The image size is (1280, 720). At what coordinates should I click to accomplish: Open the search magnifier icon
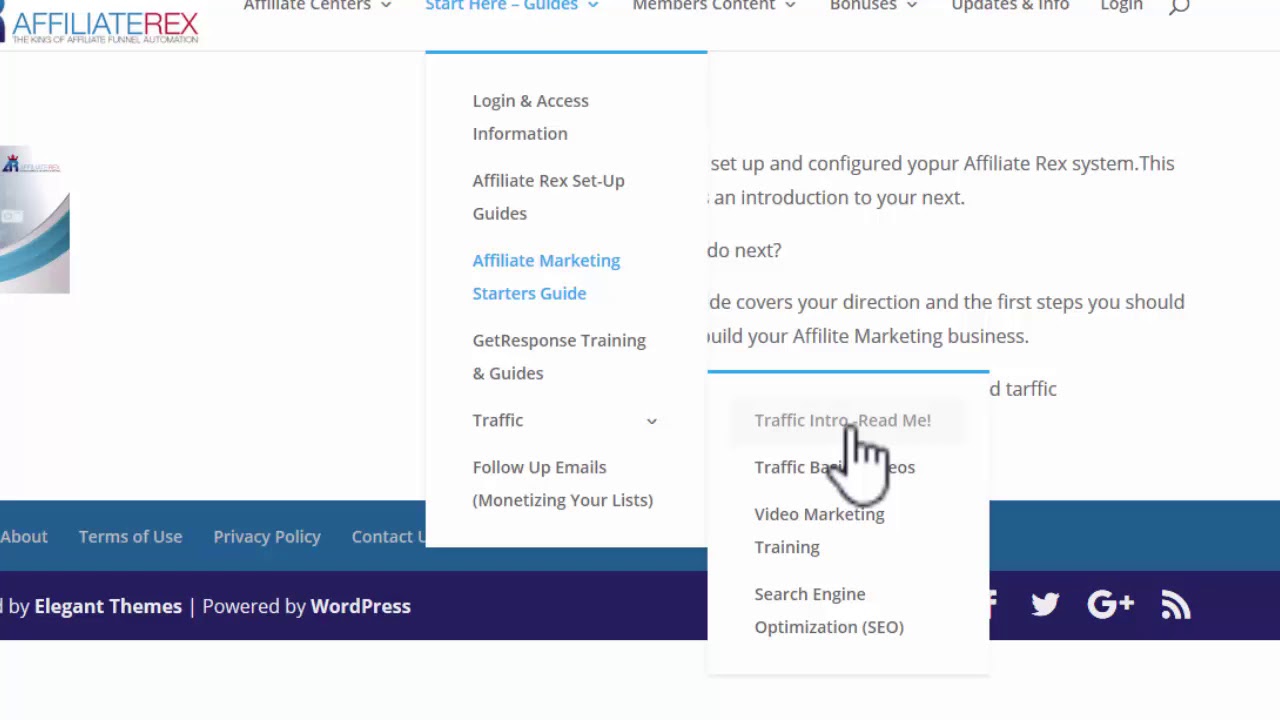coord(1179,6)
